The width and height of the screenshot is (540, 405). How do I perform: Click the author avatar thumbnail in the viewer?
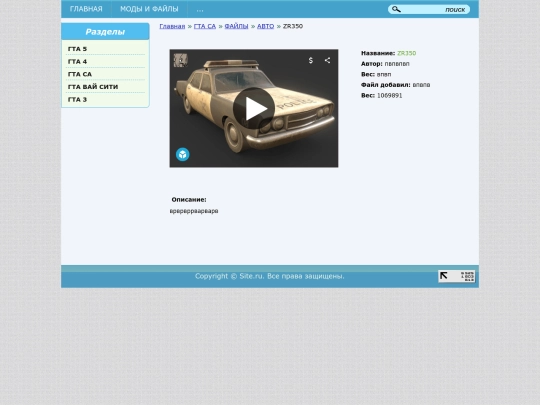180,60
